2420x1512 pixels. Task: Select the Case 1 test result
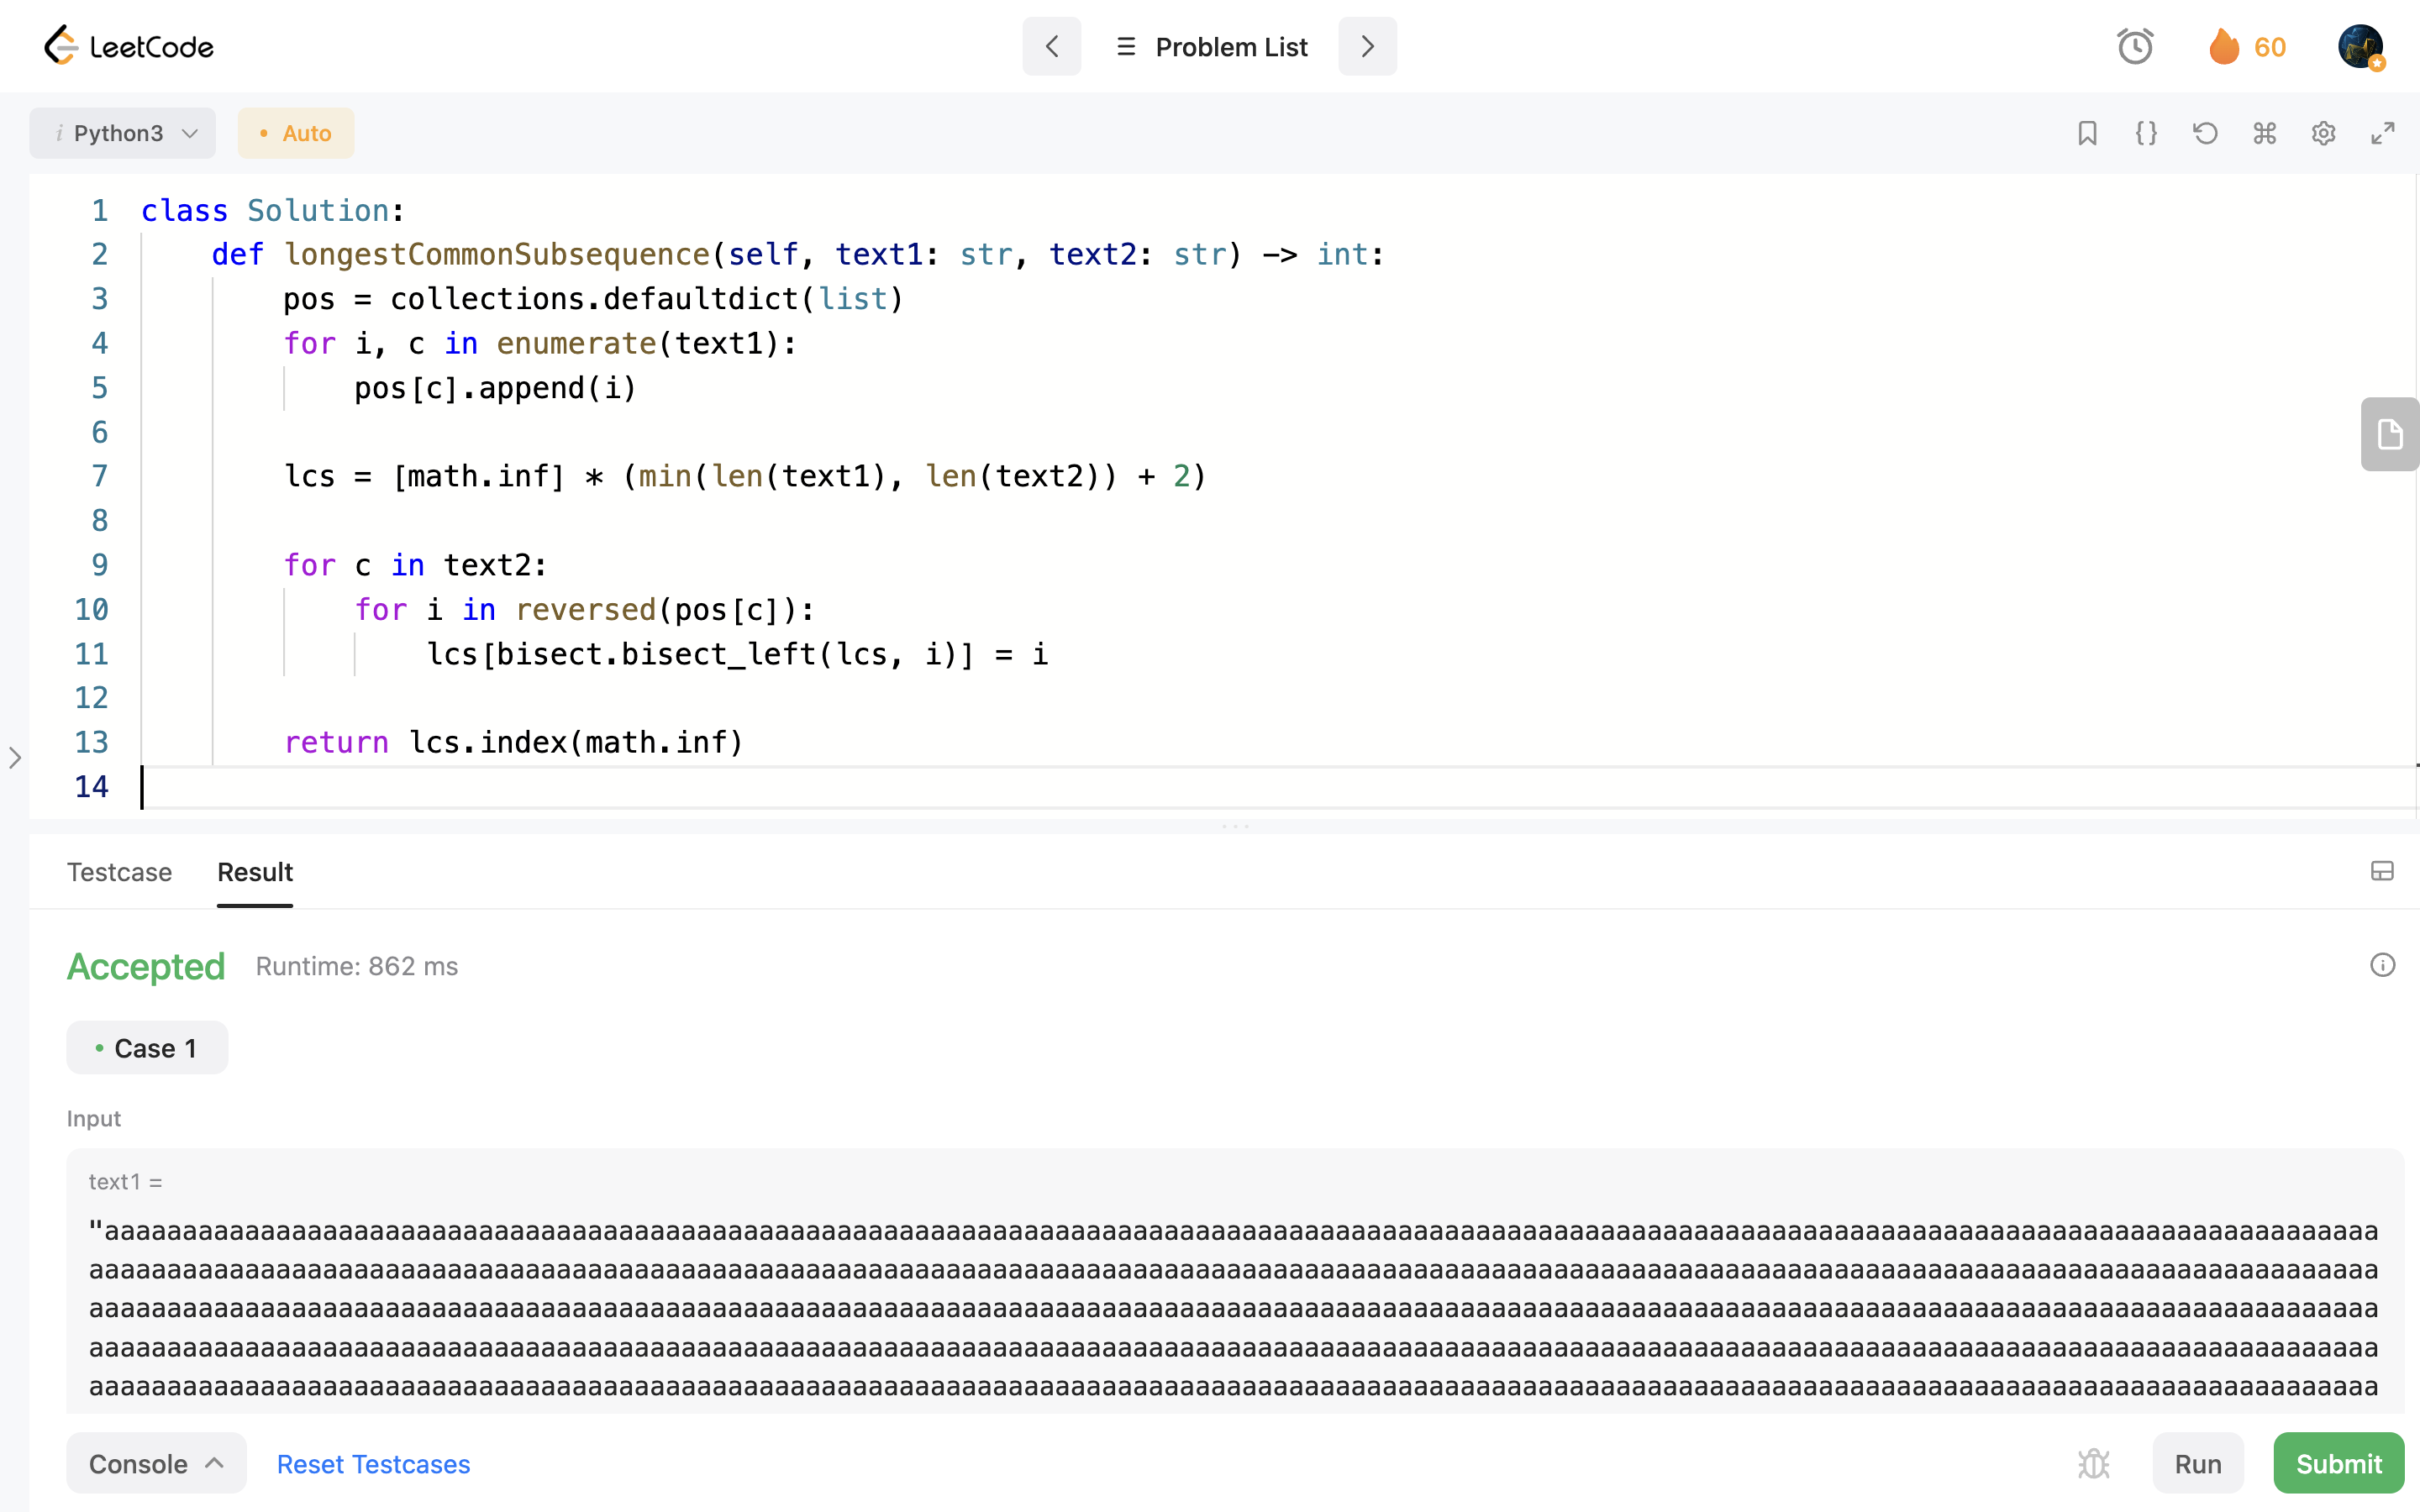click(x=147, y=1048)
